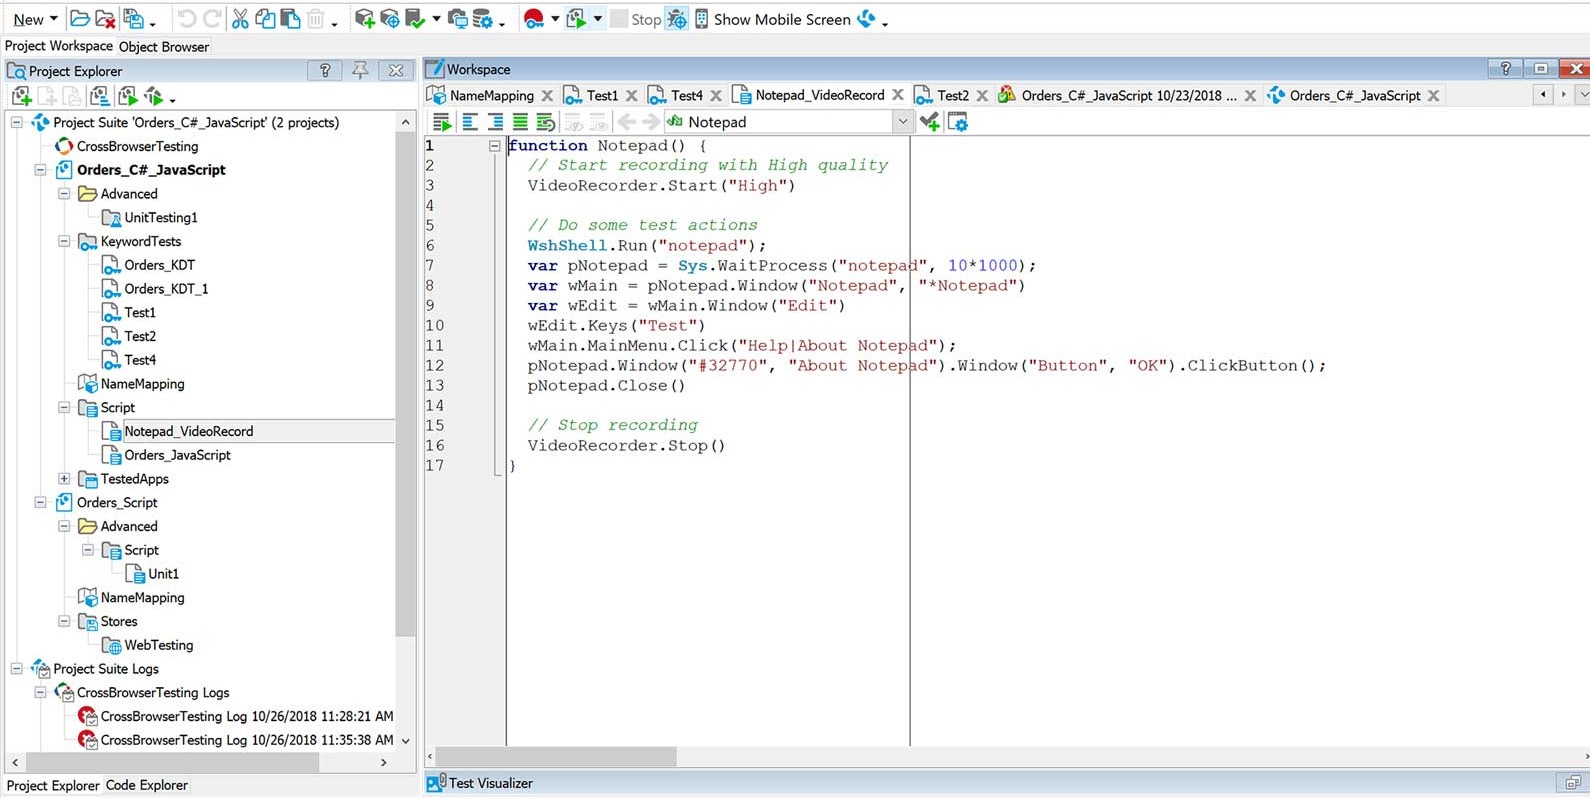
Task: Click Show Mobile Screen button
Action: tap(772, 19)
